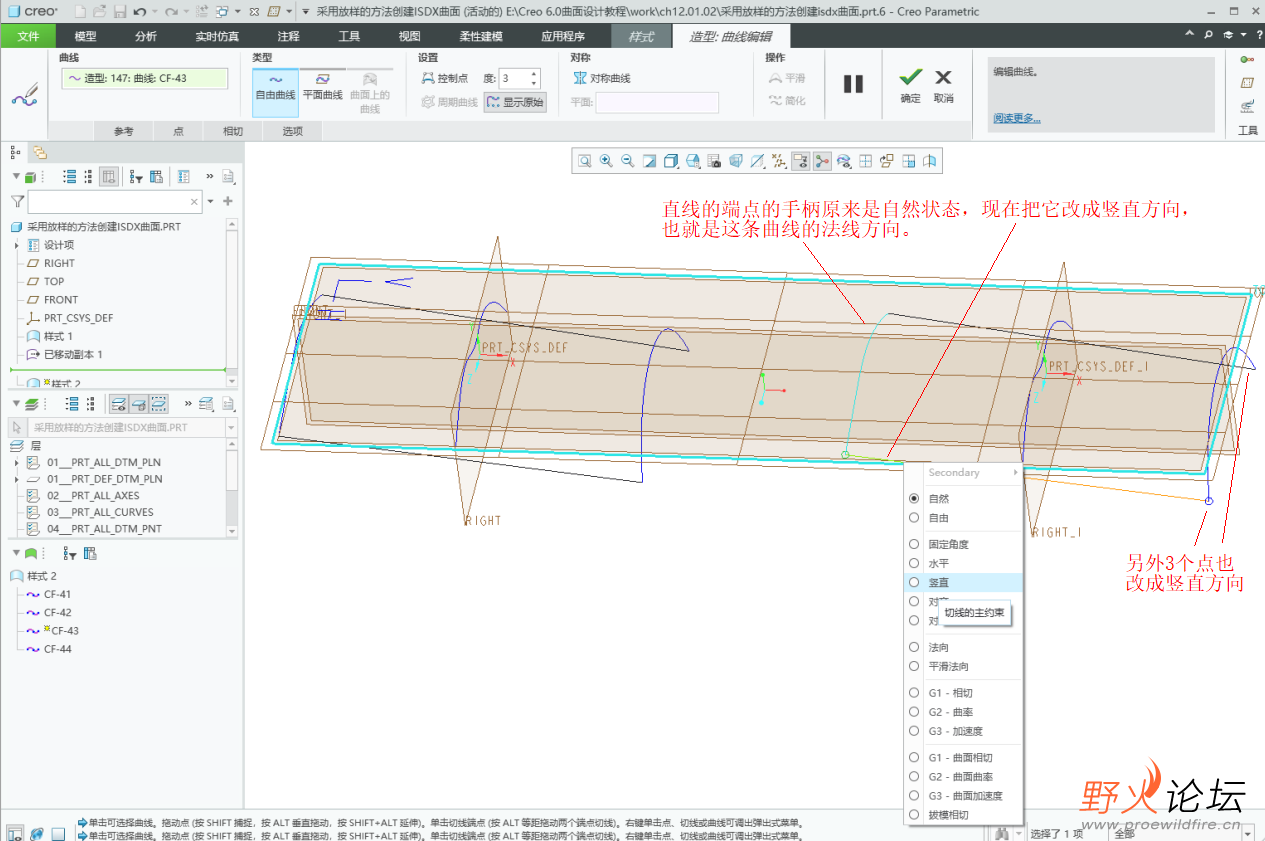Open the 相切 panel tab
This screenshot has height=841, width=1265.
[x=232, y=131]
